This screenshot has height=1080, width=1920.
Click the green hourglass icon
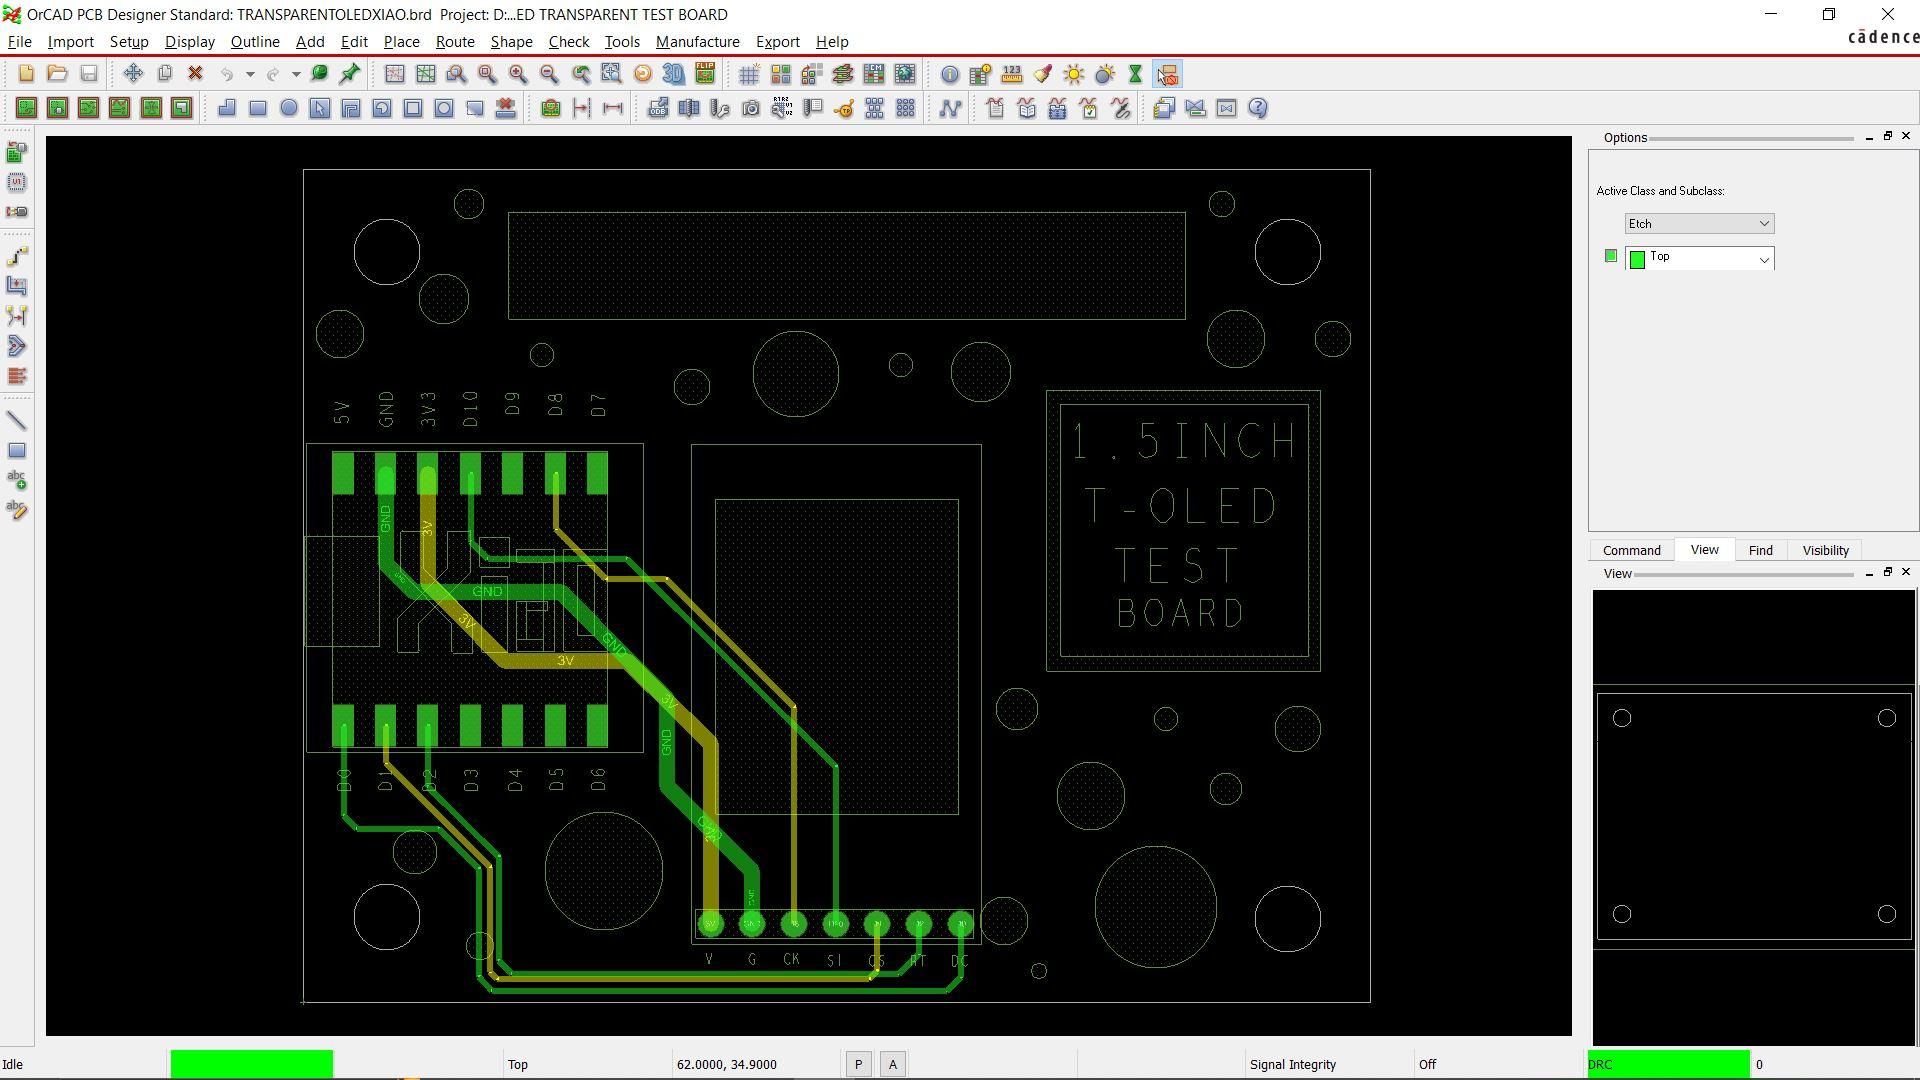click(x=1136, y=74)
